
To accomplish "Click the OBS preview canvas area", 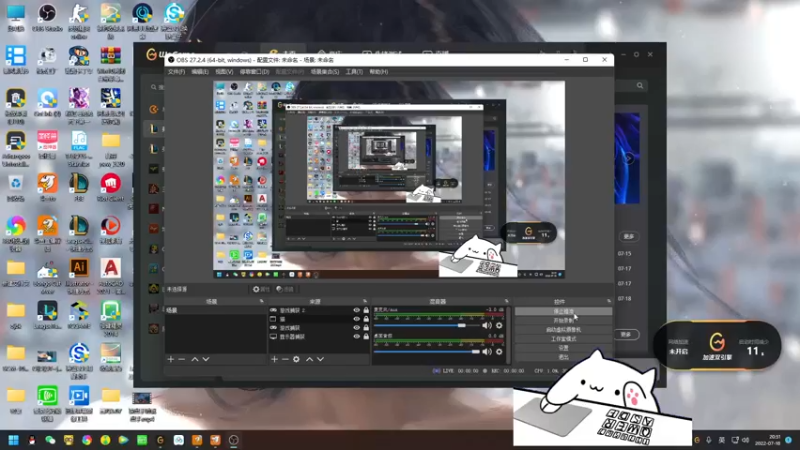I will tap(389, 179).
